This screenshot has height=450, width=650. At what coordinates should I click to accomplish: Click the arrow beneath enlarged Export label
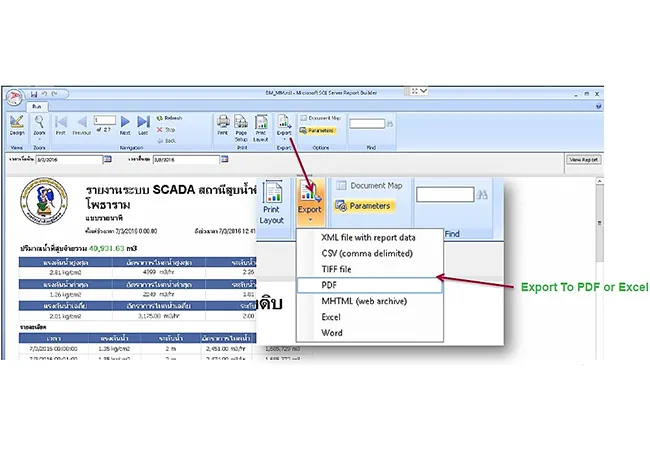point(310,220)
